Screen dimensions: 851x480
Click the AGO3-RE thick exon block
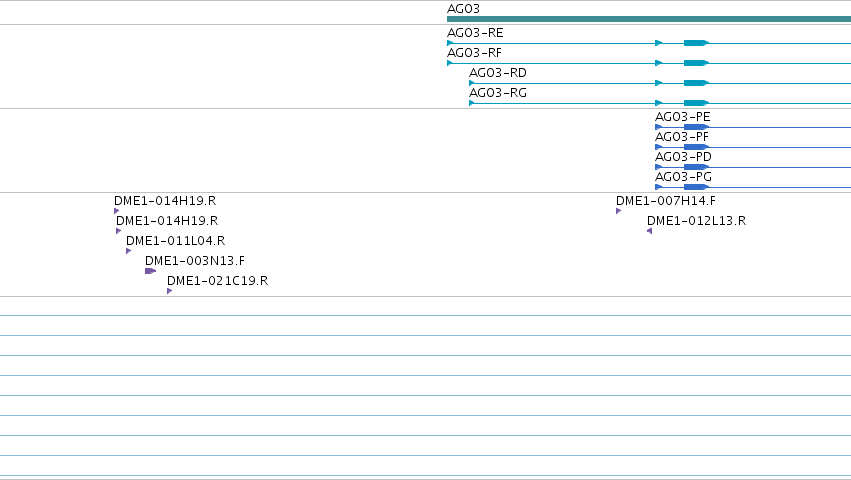pyautogui.click(x=696, y=43)
